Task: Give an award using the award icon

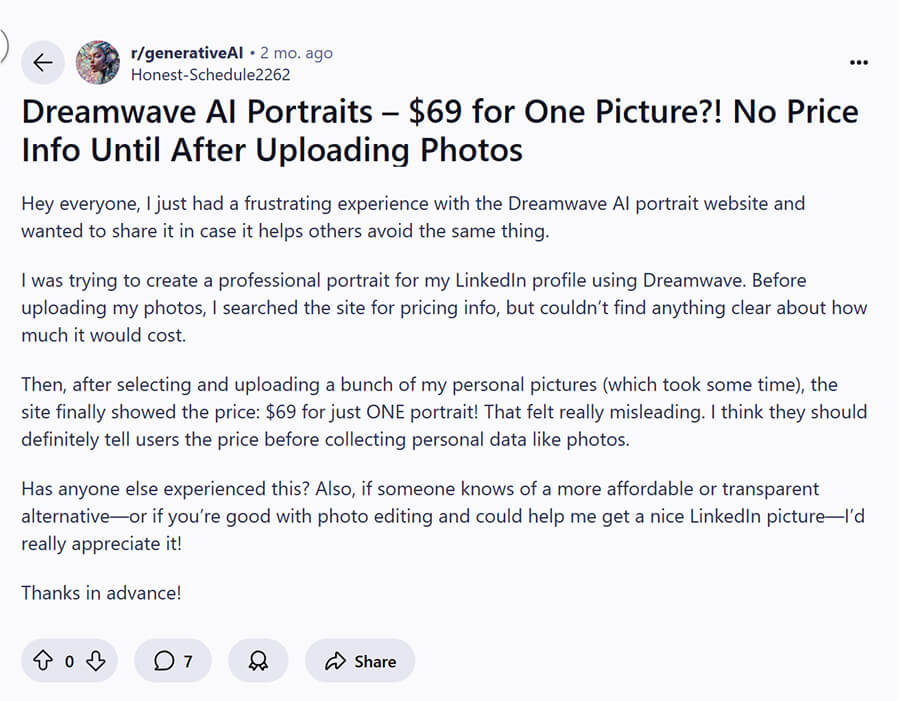Action: click(x=258, y=661)
